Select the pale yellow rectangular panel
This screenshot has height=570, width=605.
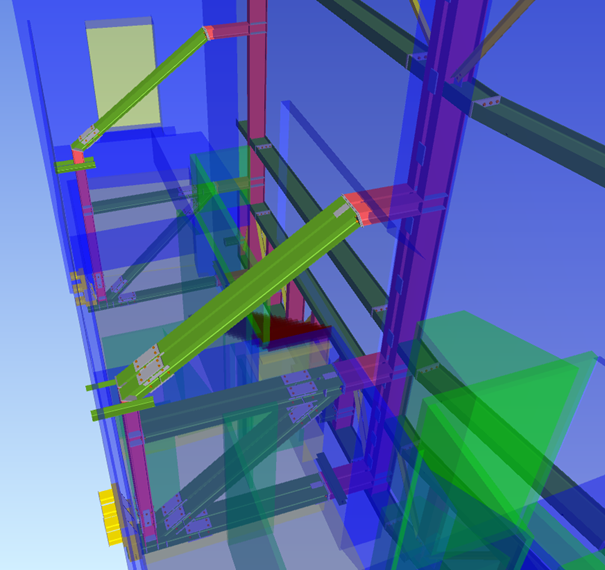tap(121, 75)
